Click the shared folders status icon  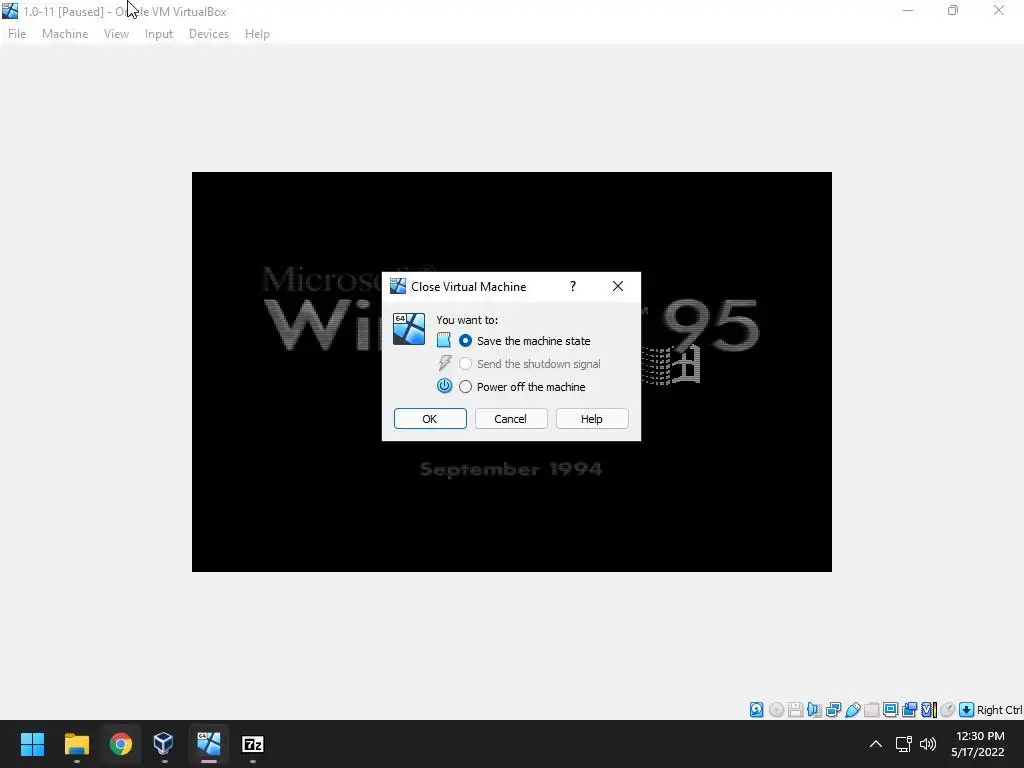[871, 710]
